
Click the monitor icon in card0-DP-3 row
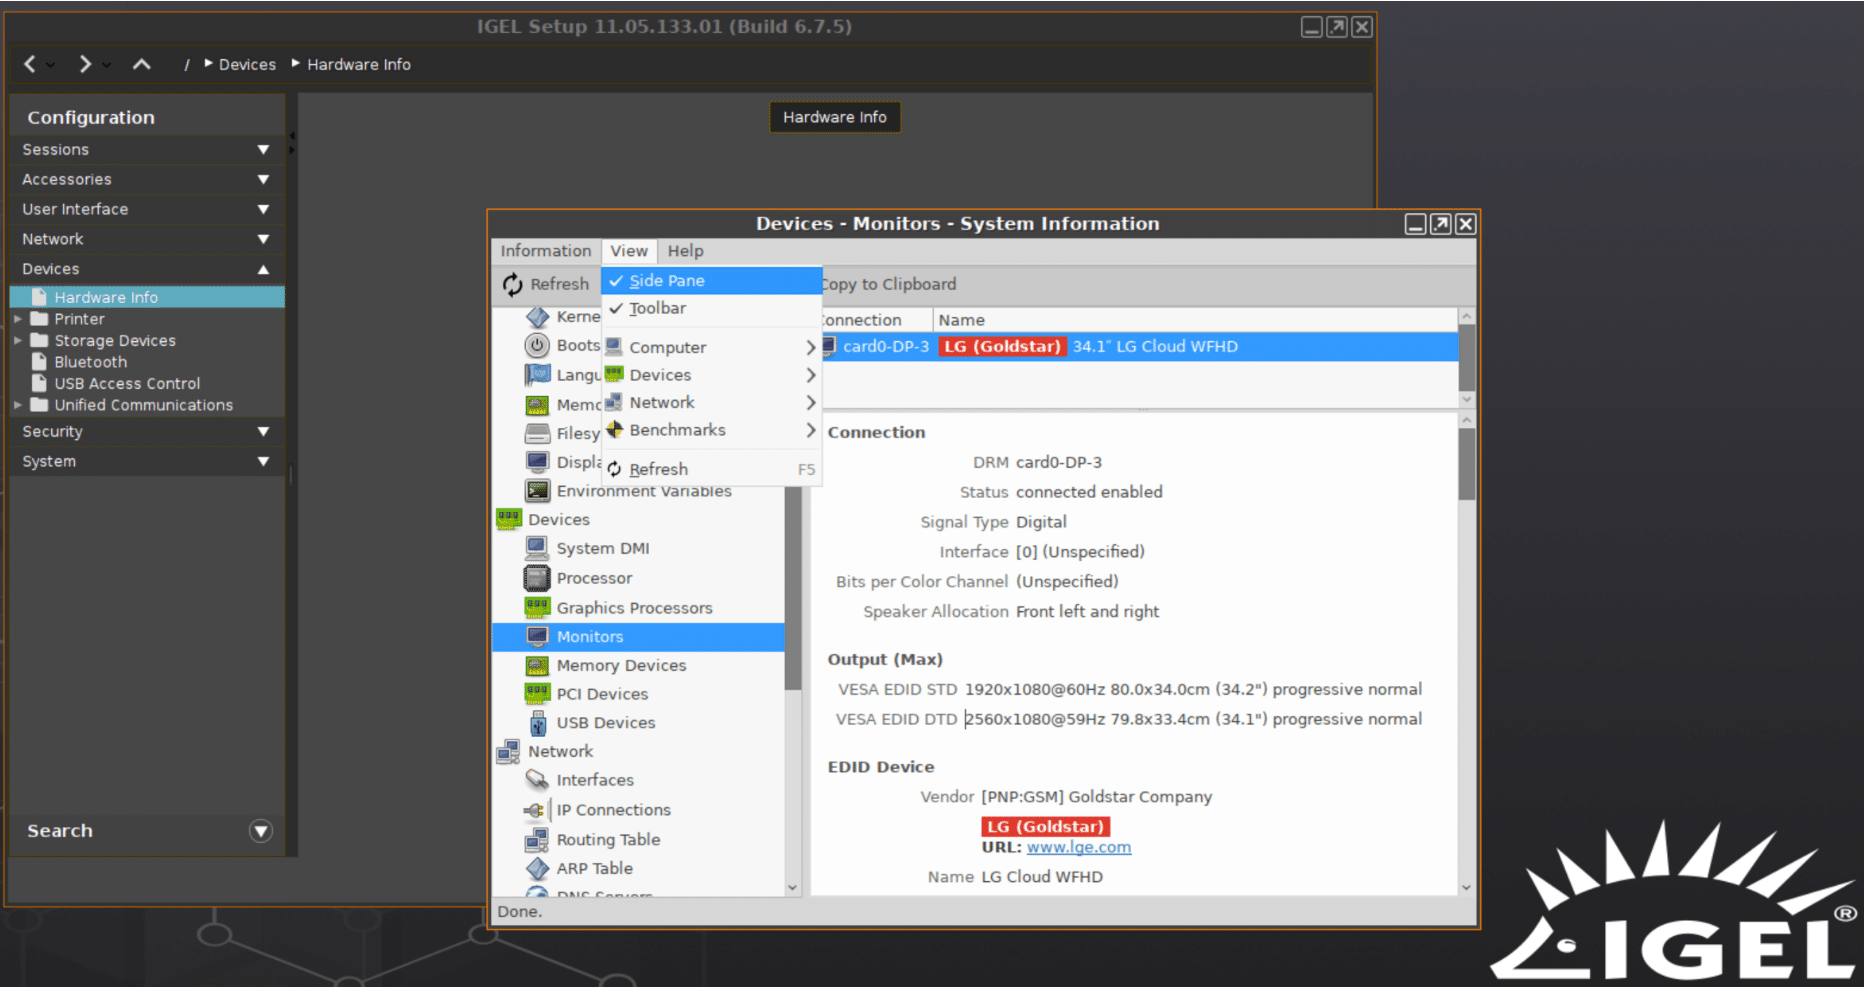pos(829,346)
